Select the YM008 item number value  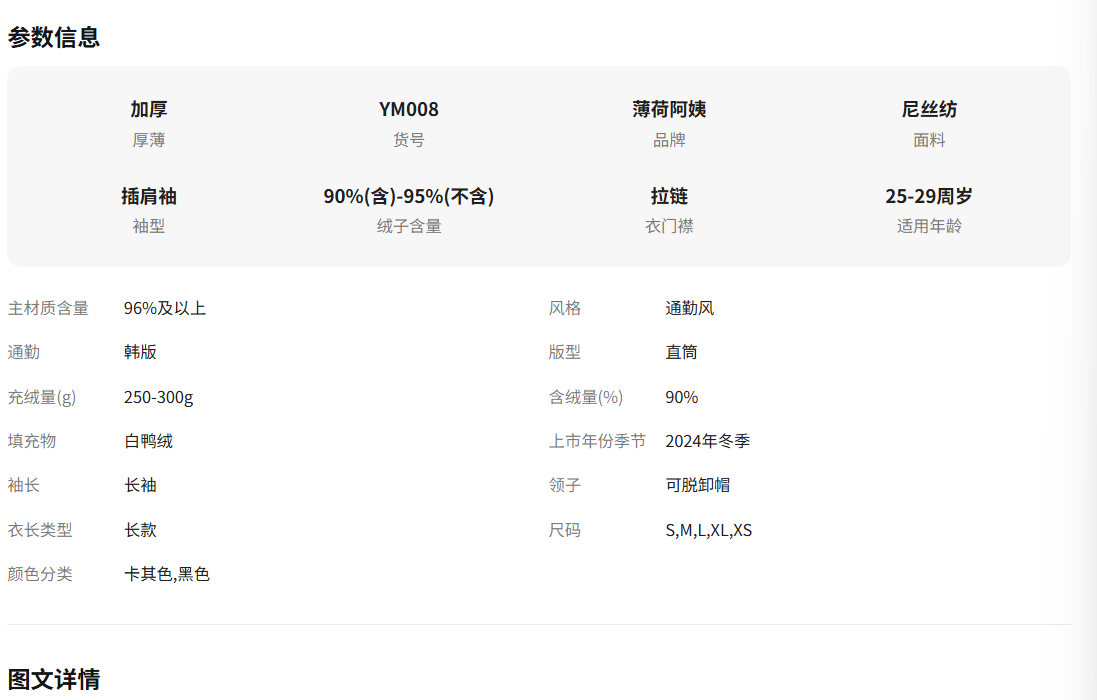[409, 109]
